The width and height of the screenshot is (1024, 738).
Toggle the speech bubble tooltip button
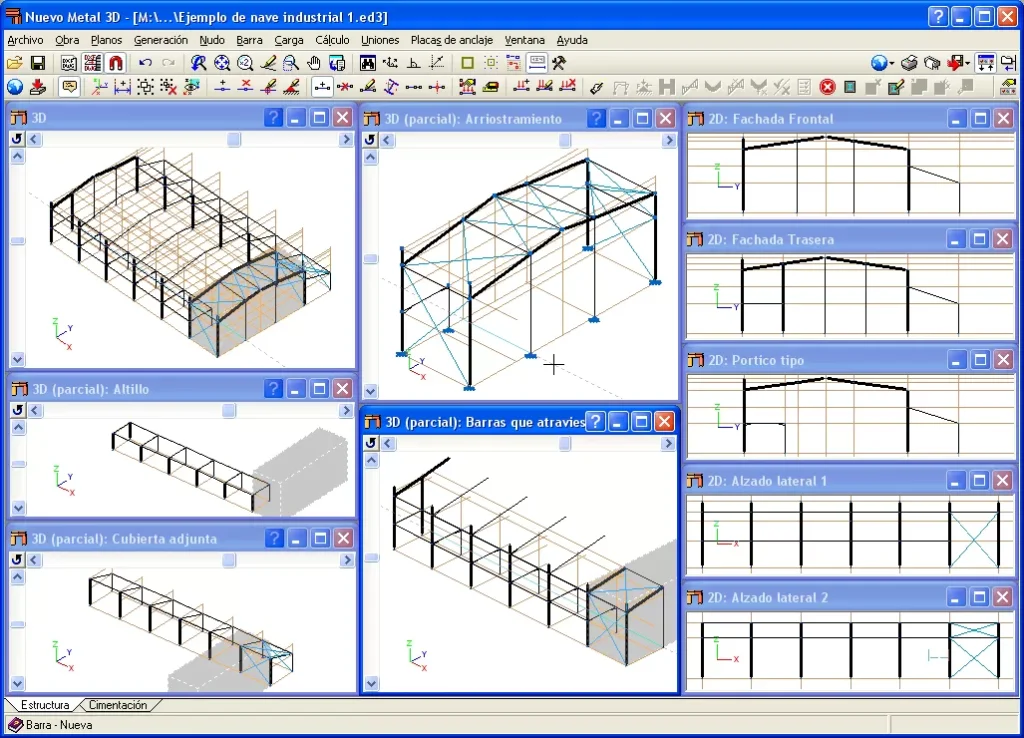(69, 87)
